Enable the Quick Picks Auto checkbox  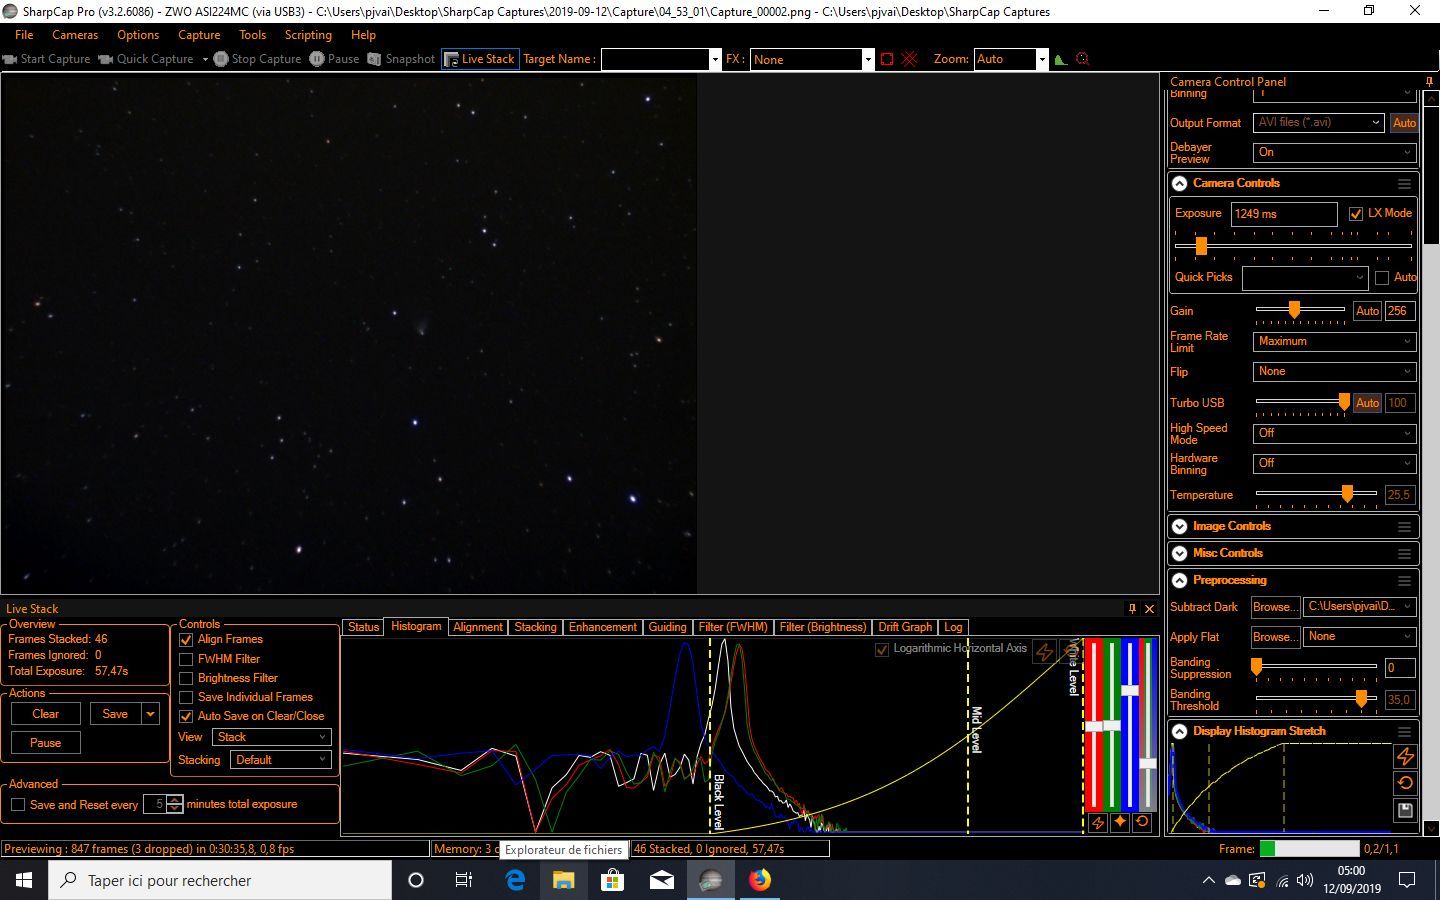coord(1382,277)
